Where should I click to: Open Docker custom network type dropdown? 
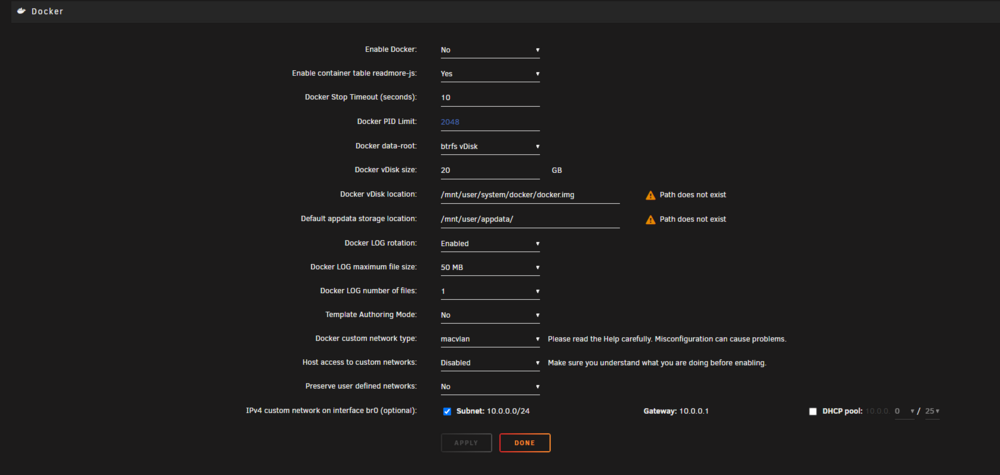(490, 339)
